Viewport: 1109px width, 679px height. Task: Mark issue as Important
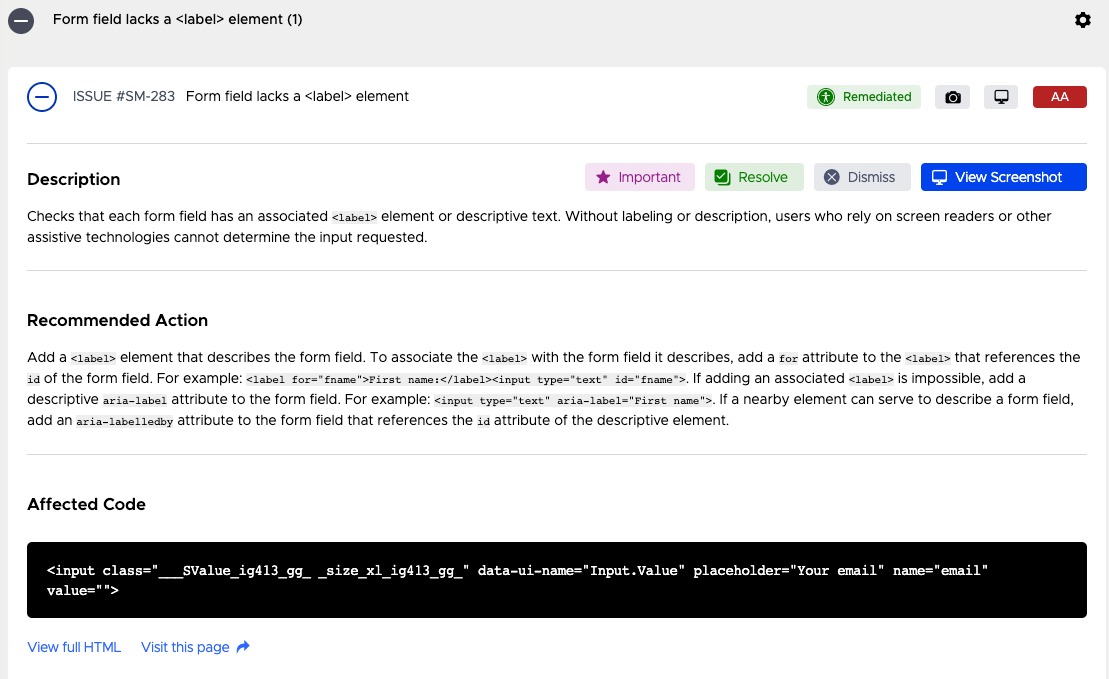pyautogui.click(x=640, y=177)
